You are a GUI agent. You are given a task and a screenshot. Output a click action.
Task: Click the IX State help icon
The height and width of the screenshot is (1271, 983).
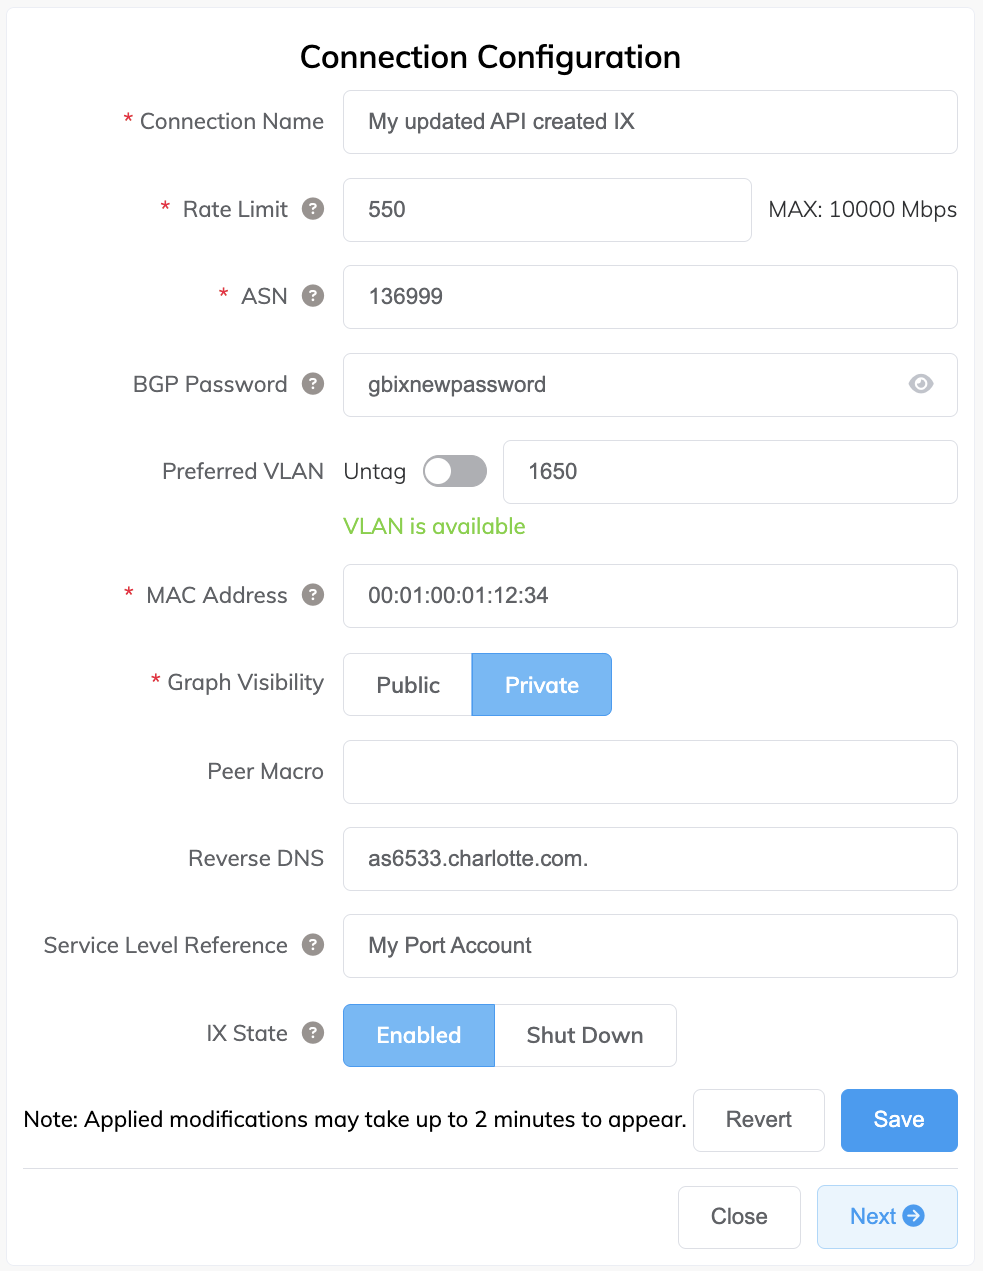coord(313,1033)
